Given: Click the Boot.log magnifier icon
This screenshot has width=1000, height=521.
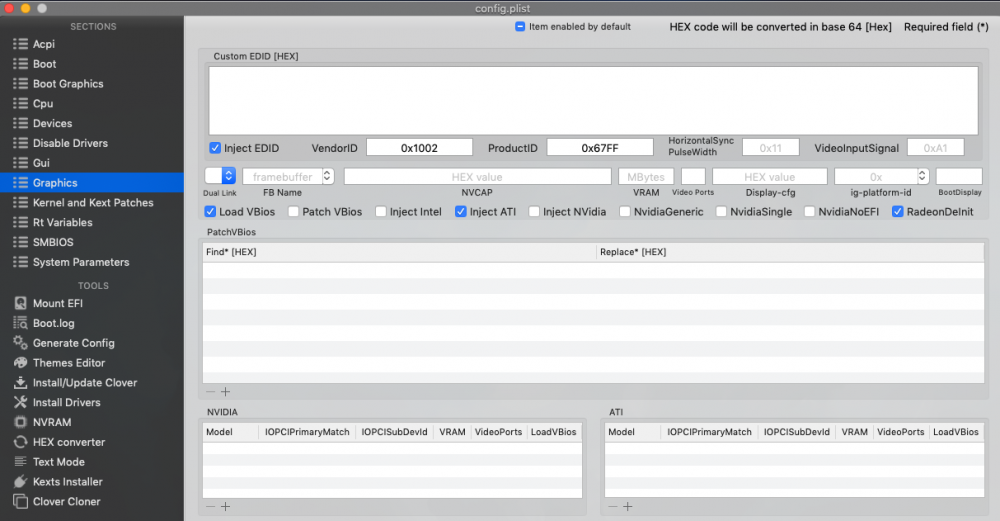Looking at the screenshot, I should (x=20, y=323).
